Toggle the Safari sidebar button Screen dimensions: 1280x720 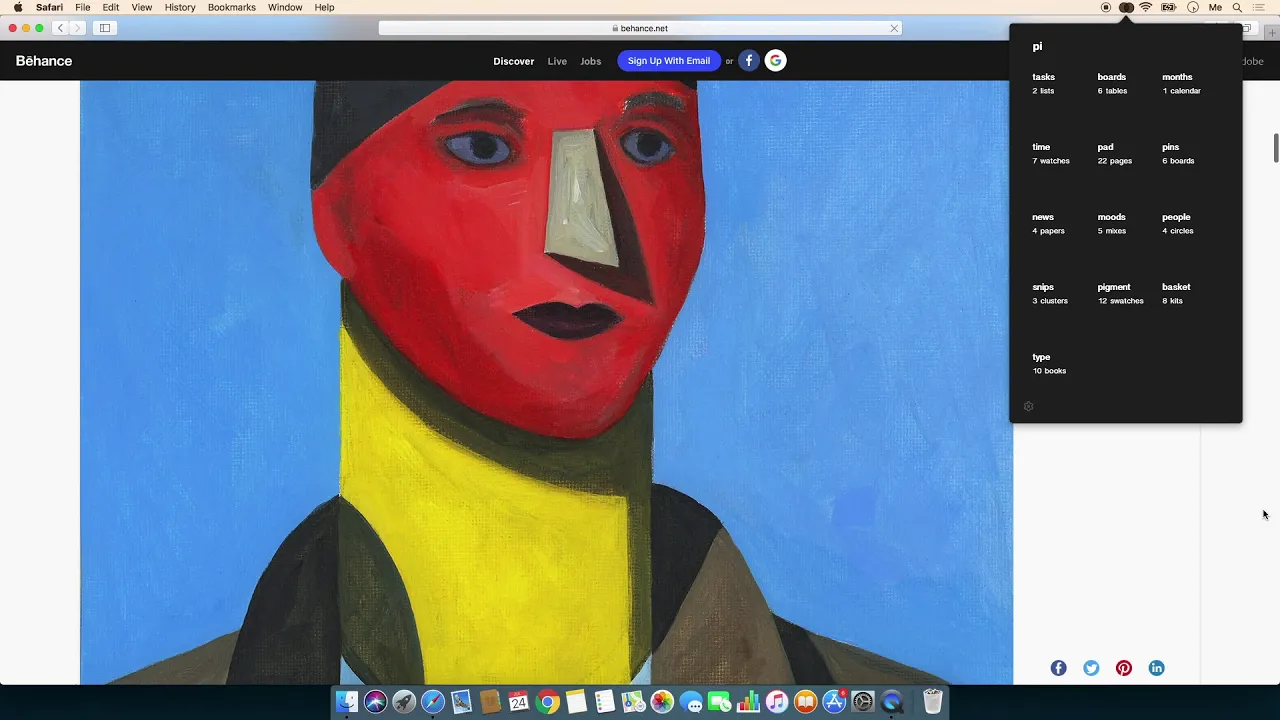point(104,28)
